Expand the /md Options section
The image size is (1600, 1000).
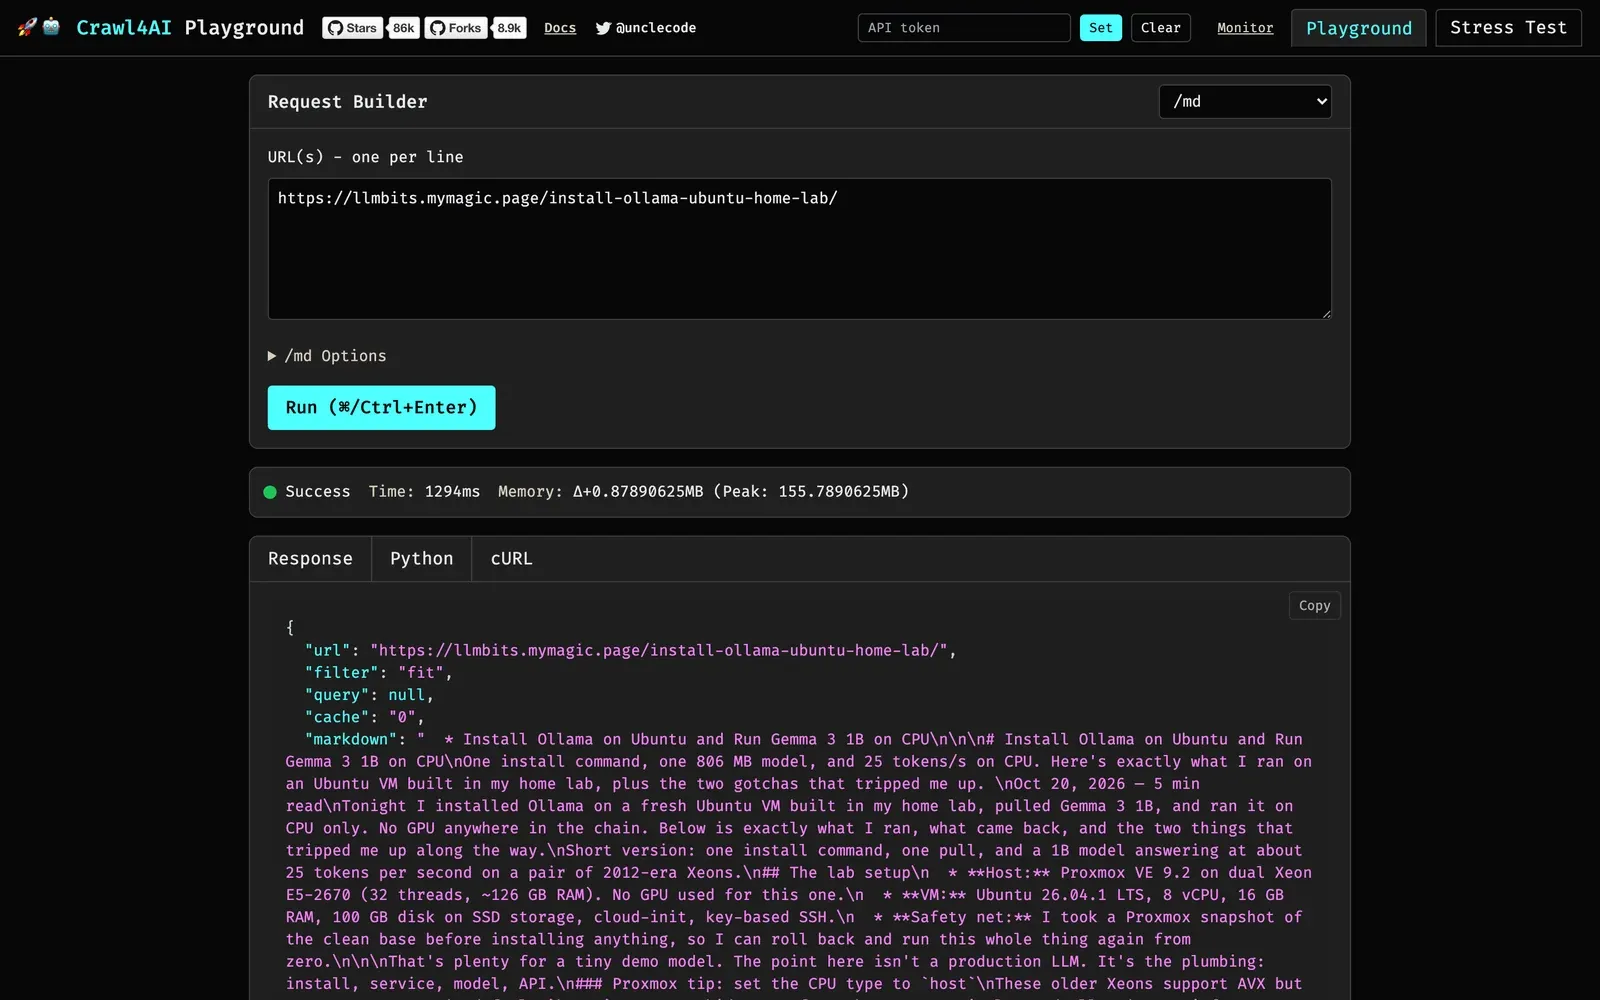[x=327, y=356]
